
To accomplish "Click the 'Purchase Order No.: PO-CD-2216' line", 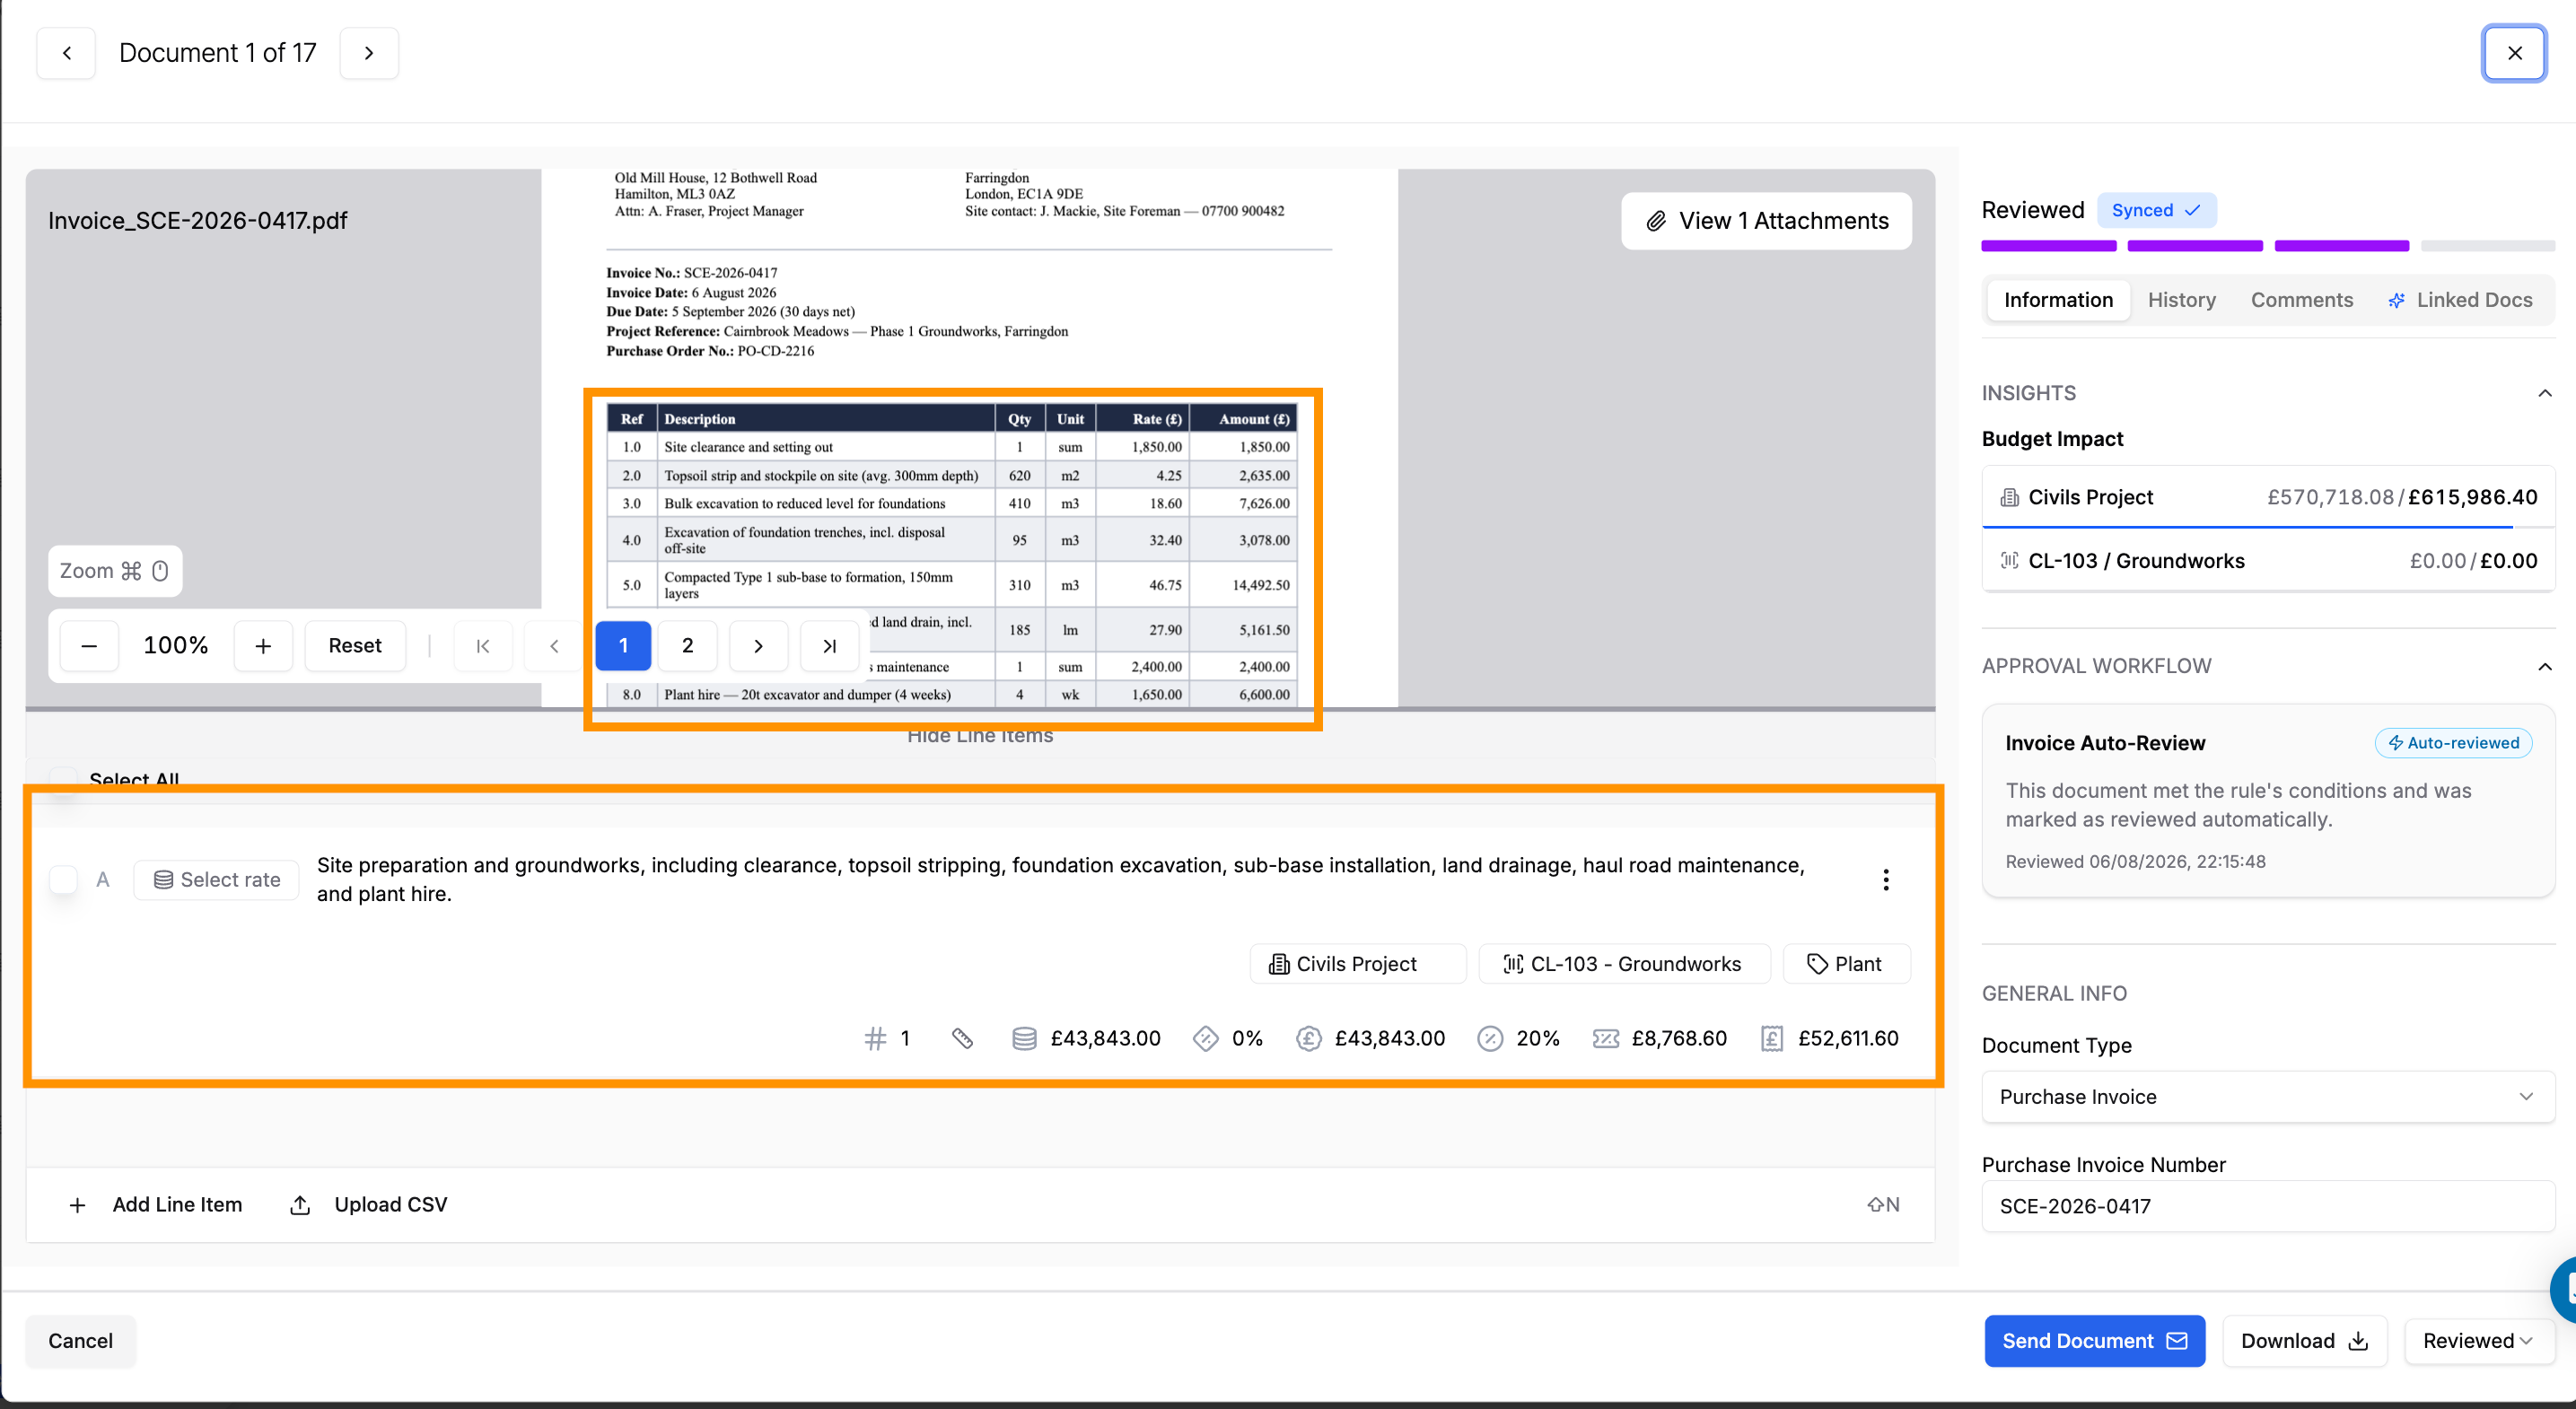I will point(710,351).
